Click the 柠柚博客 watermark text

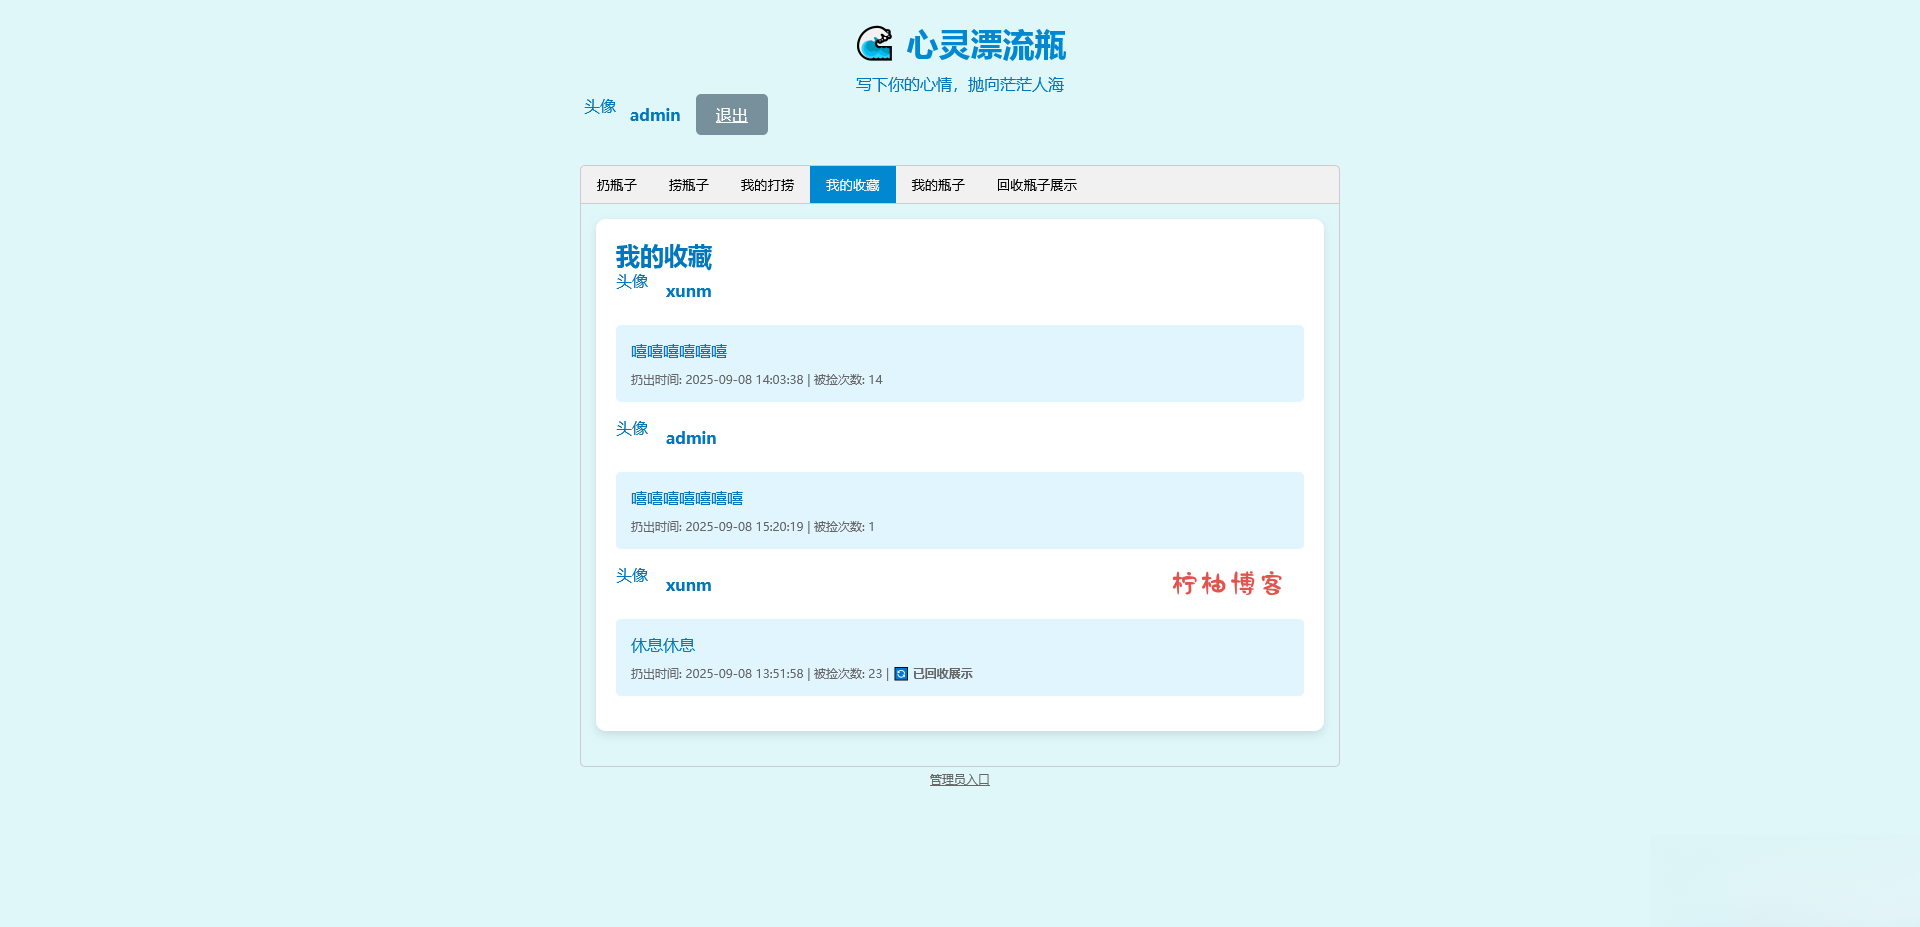[1227, 584]
